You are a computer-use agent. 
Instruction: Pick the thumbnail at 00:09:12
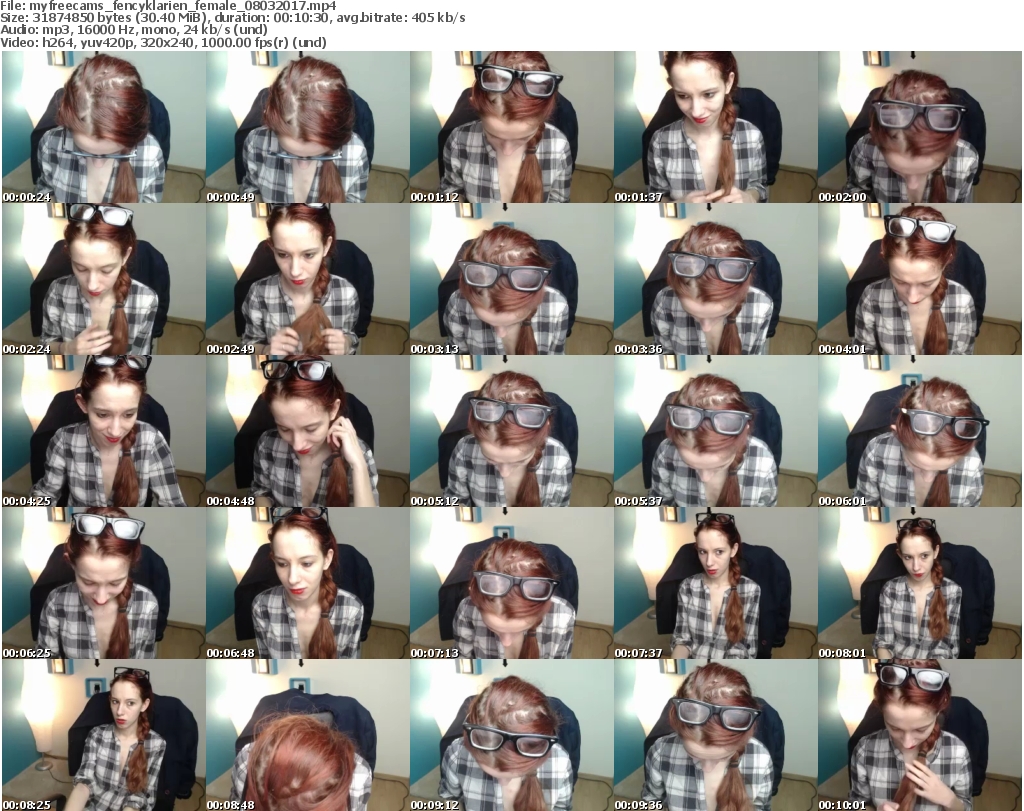(x=511, y=735)
